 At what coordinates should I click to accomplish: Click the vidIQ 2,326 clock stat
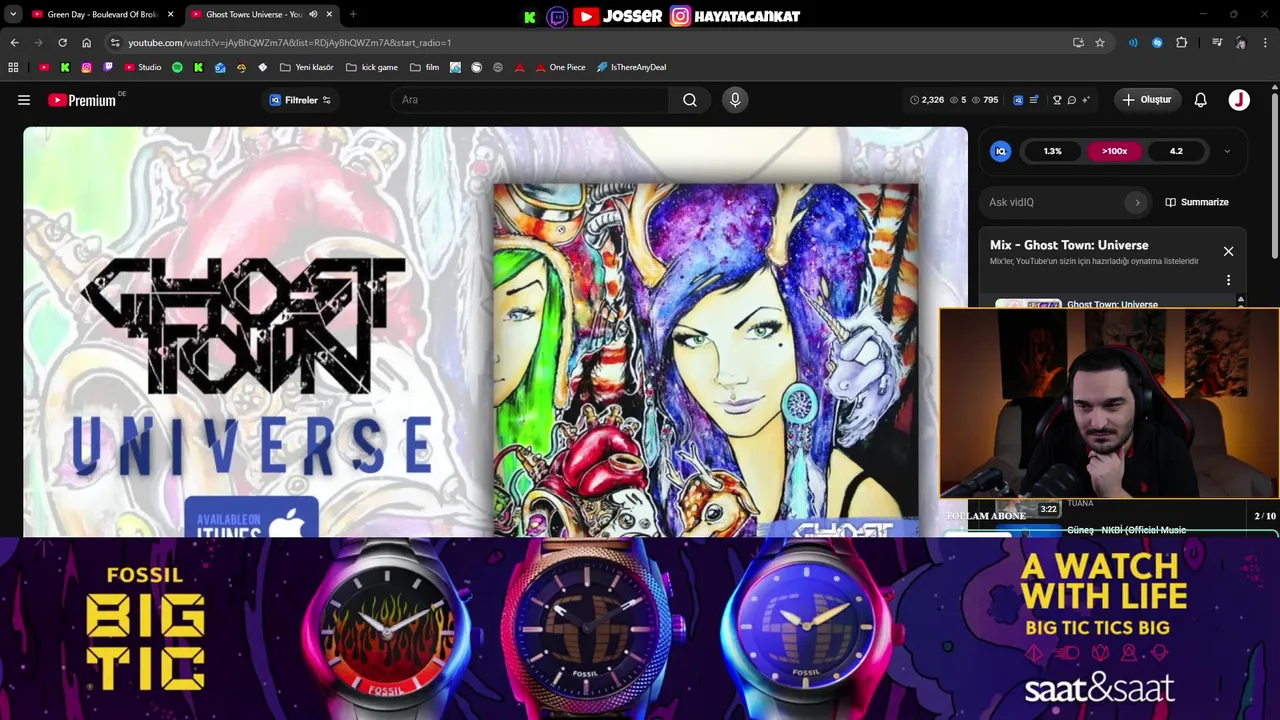(x=927, y=100)
